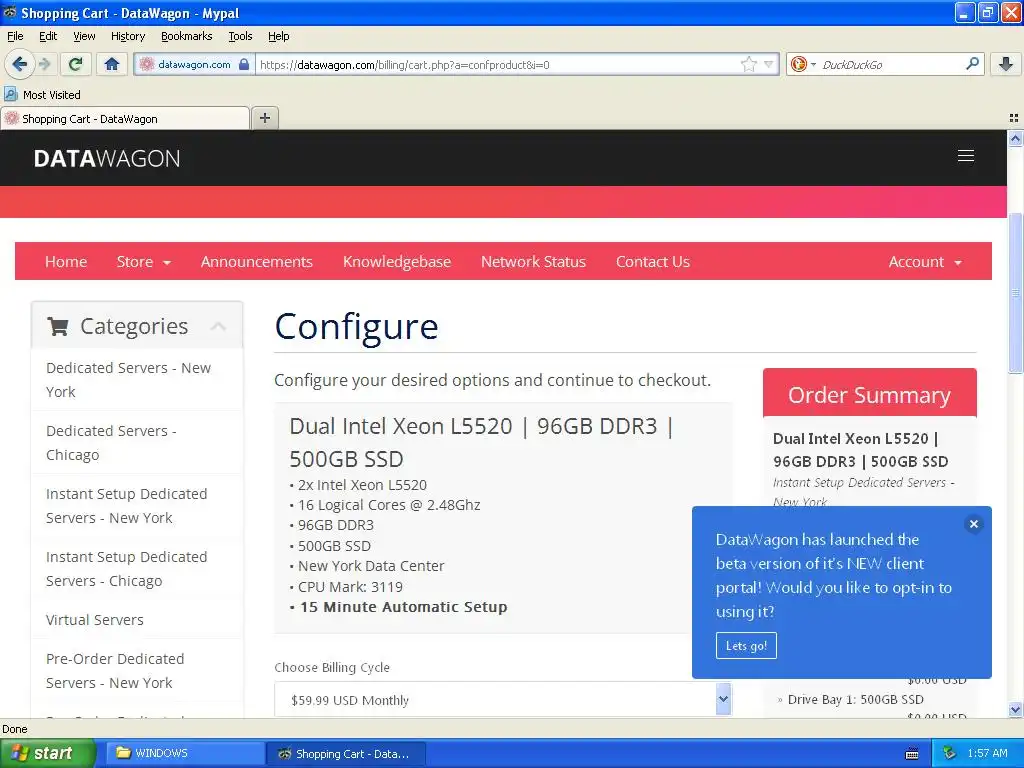Close the beta portal popup
This screenshot has width=1024, height=768.
click(974, 524)
